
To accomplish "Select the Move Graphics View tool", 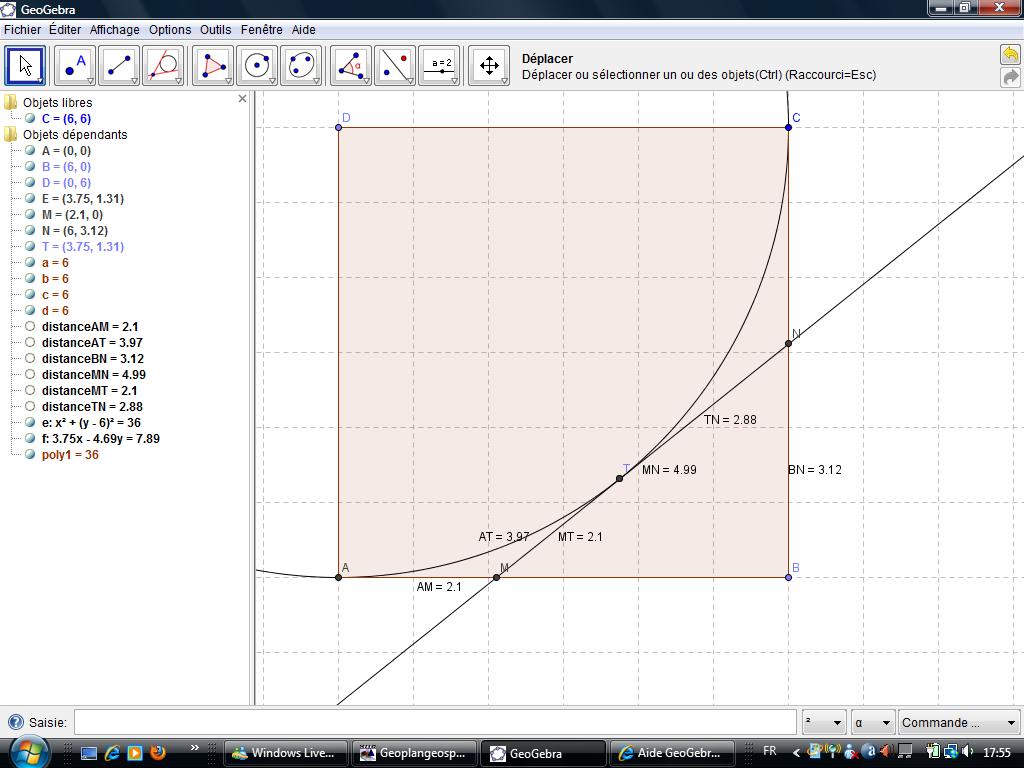I will click(489, 66).
